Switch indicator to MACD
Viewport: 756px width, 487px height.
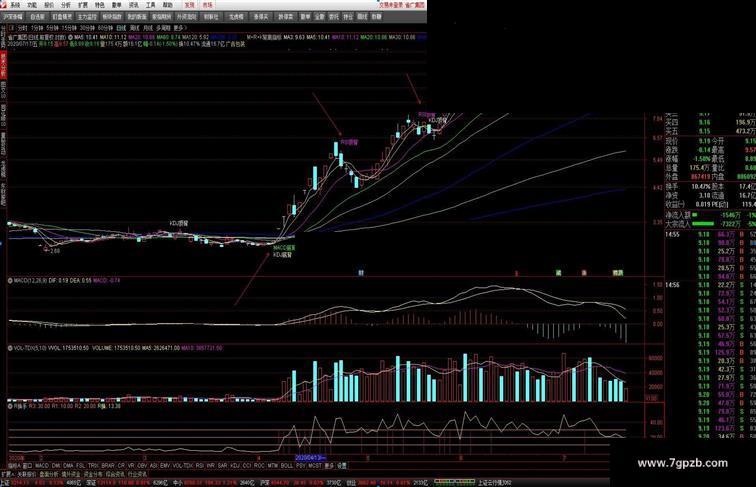click(x=42, y=466)
